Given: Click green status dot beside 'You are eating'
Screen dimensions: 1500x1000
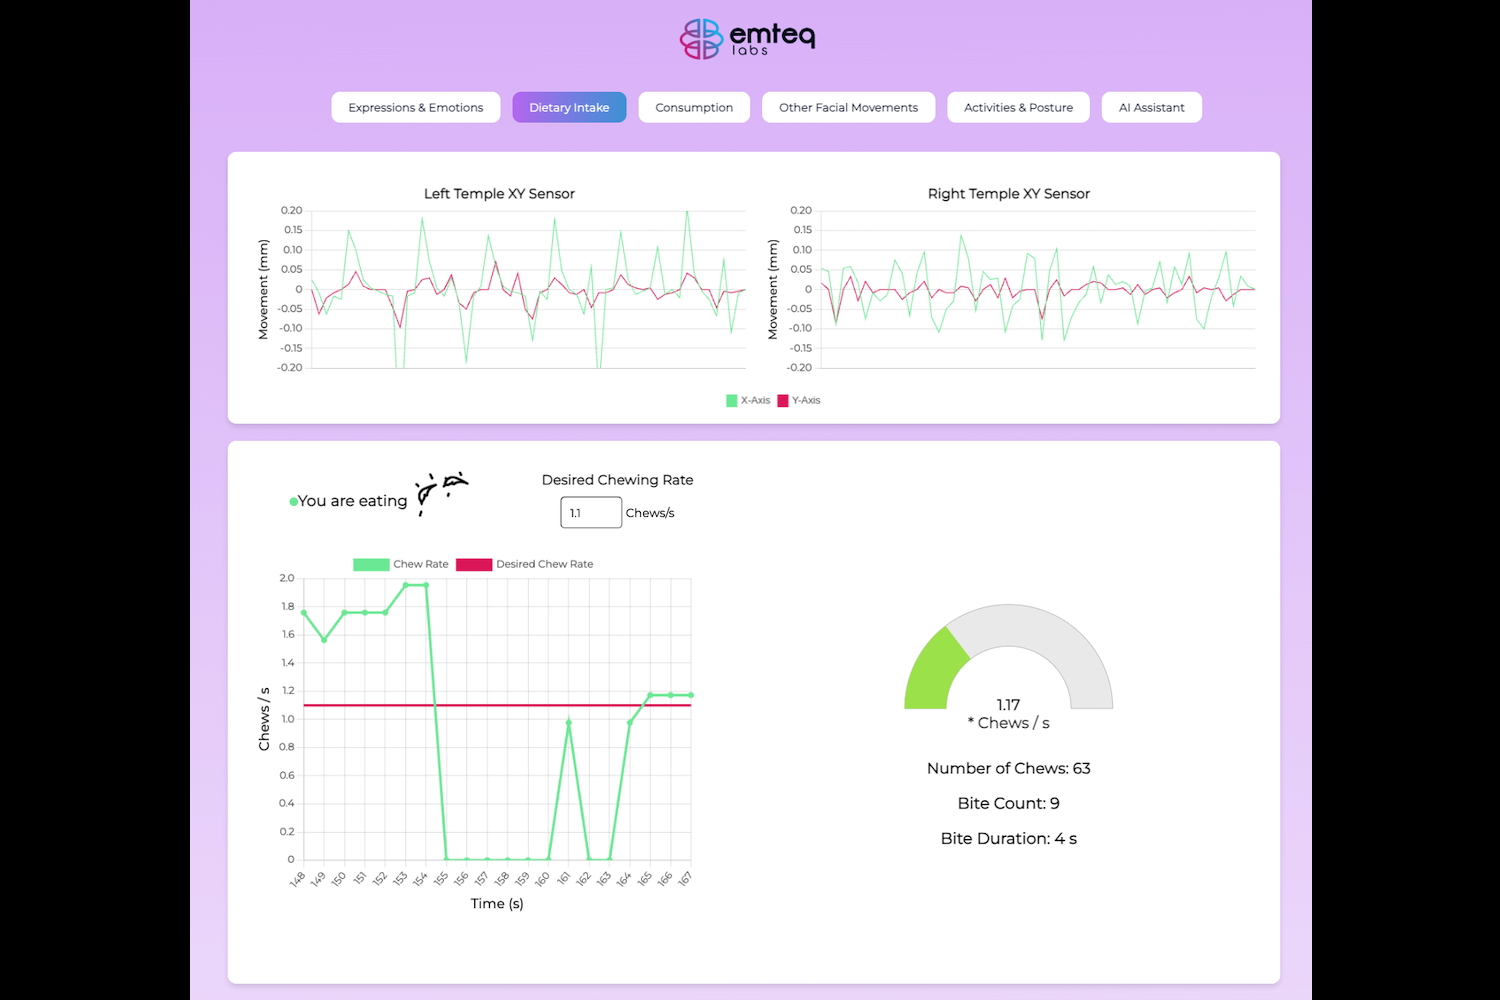Looking at the screenshot, I should (293, 502).
